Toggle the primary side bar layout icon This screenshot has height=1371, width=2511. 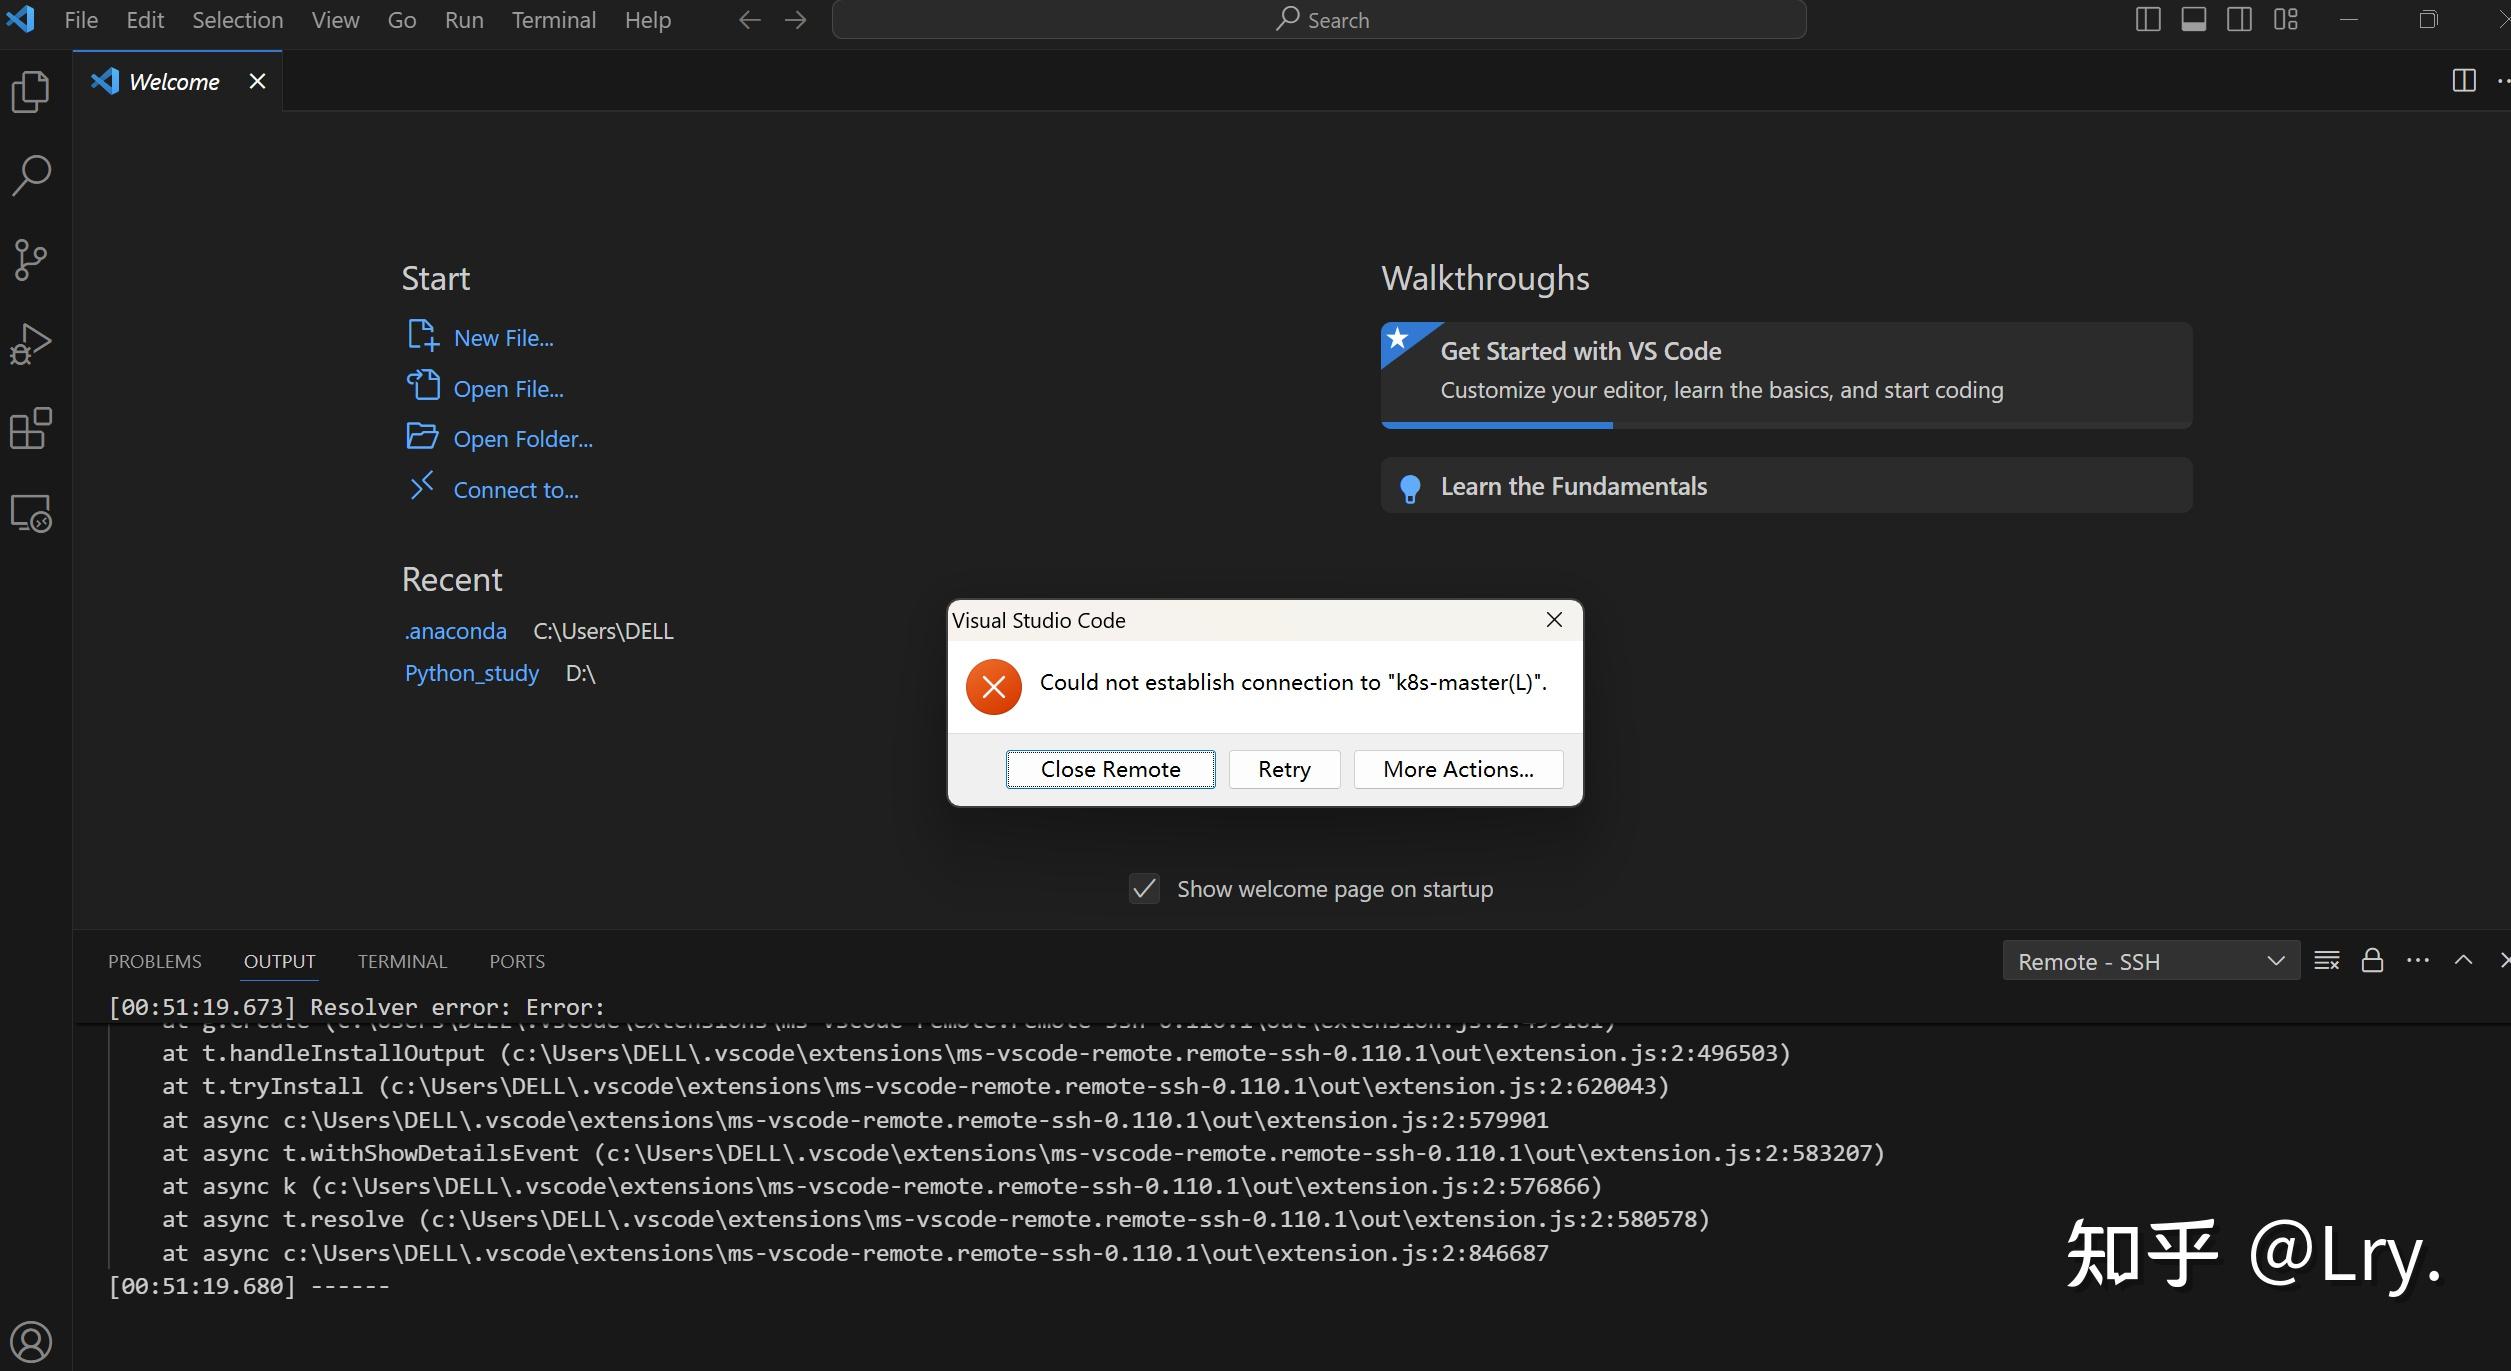pyautogui.click(x=2147, y=20)
